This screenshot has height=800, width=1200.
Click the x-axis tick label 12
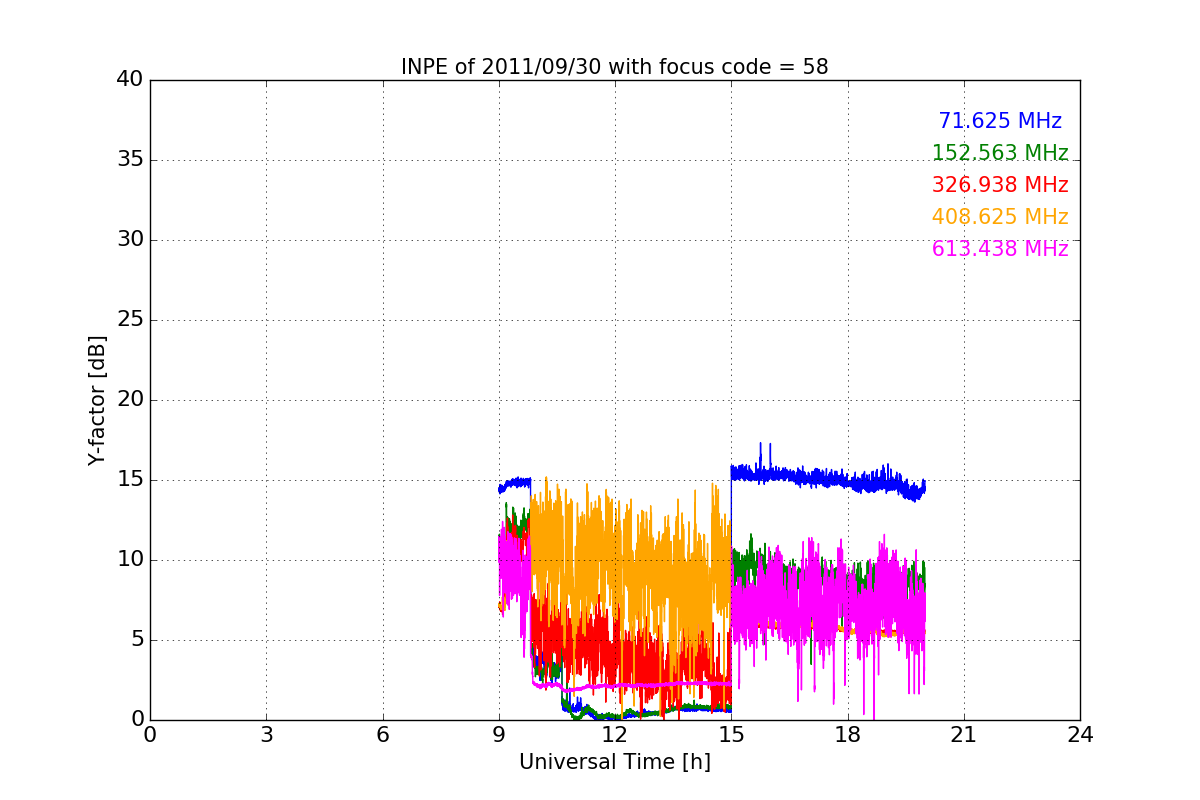coord(615,735)
